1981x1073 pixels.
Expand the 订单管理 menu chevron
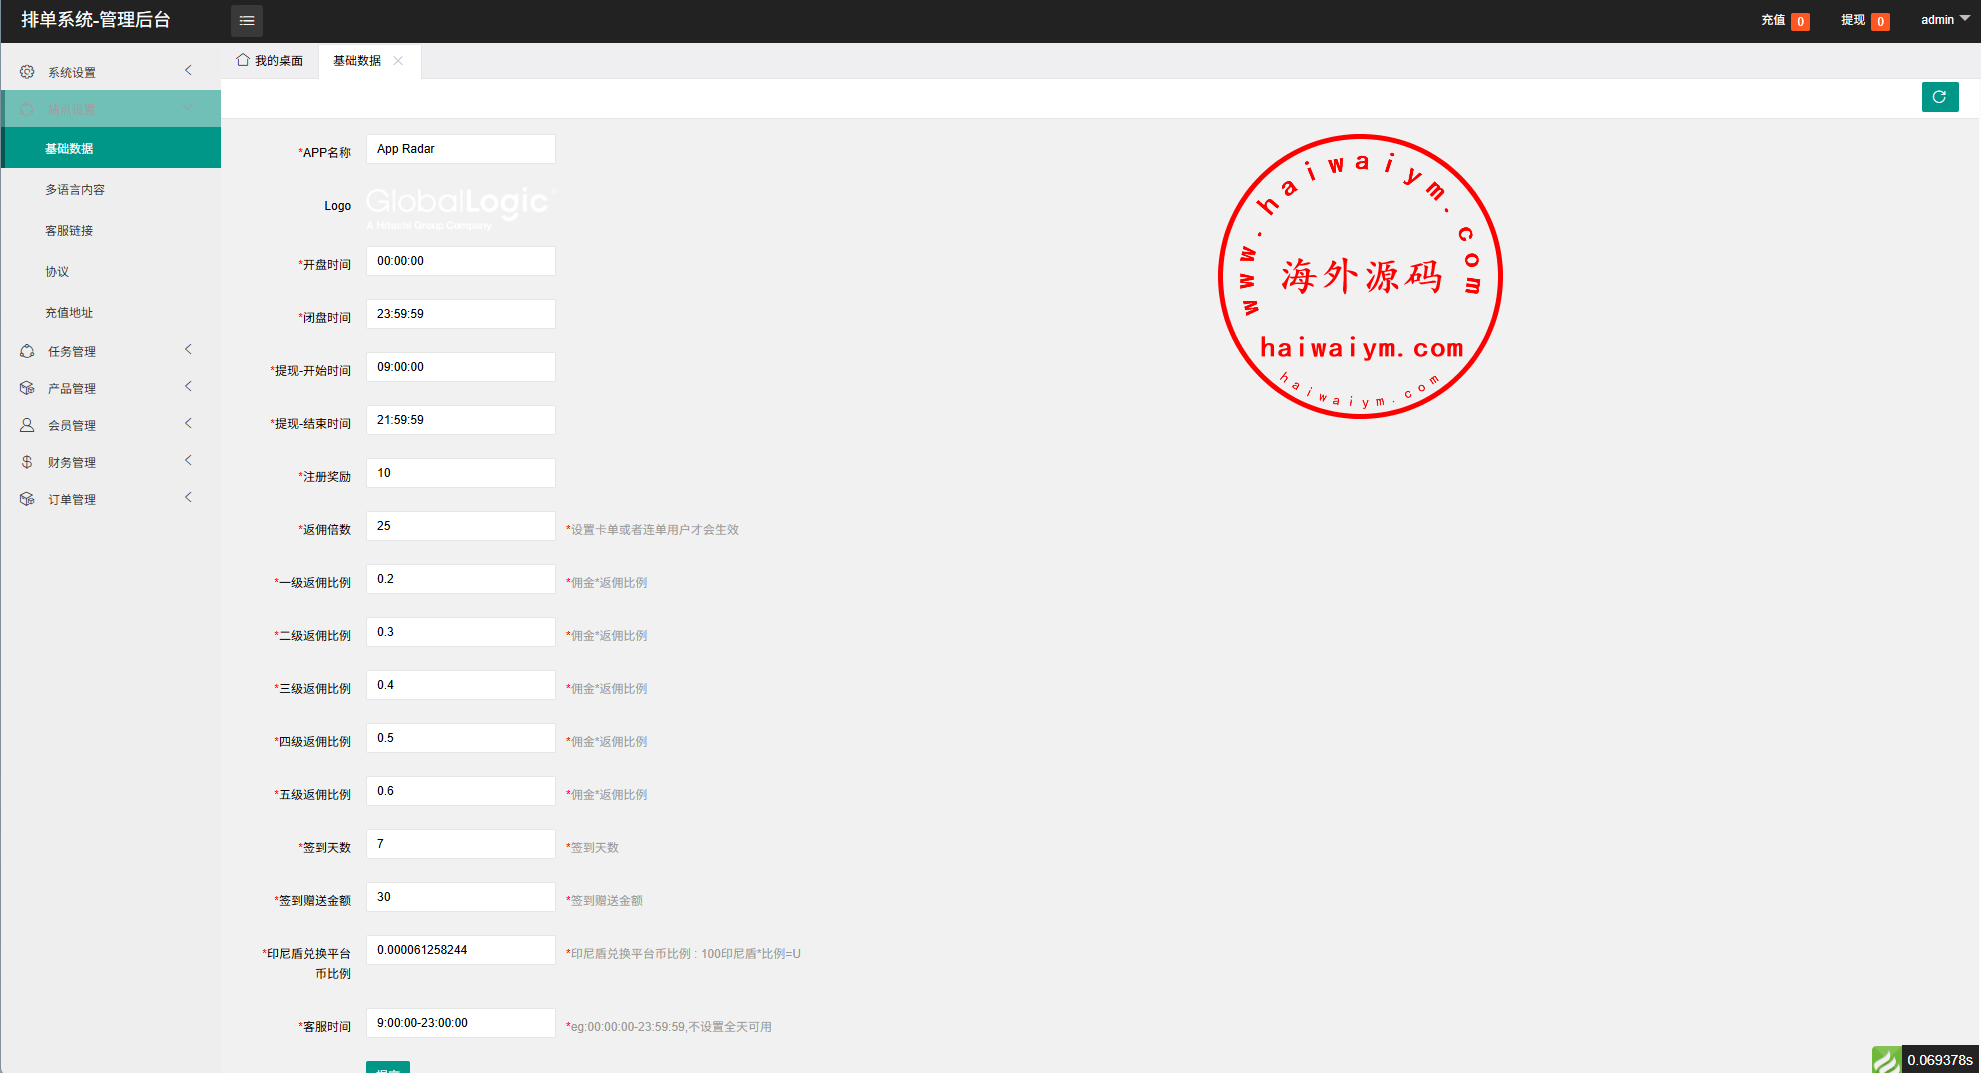click(x=188, y=497)
